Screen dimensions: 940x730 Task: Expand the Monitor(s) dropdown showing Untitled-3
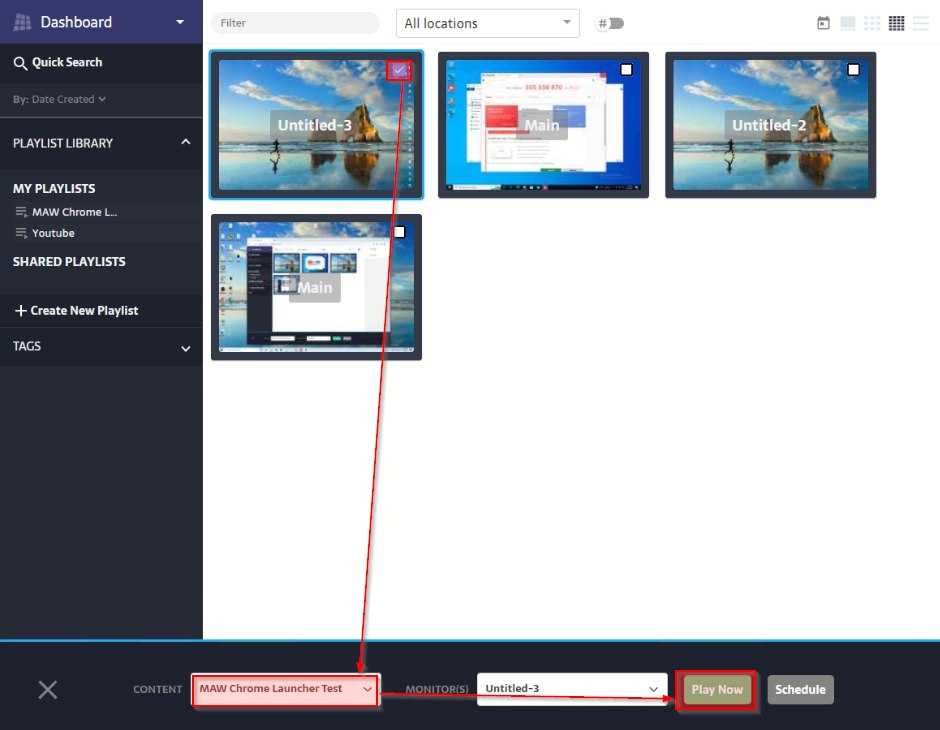[571, 689]
